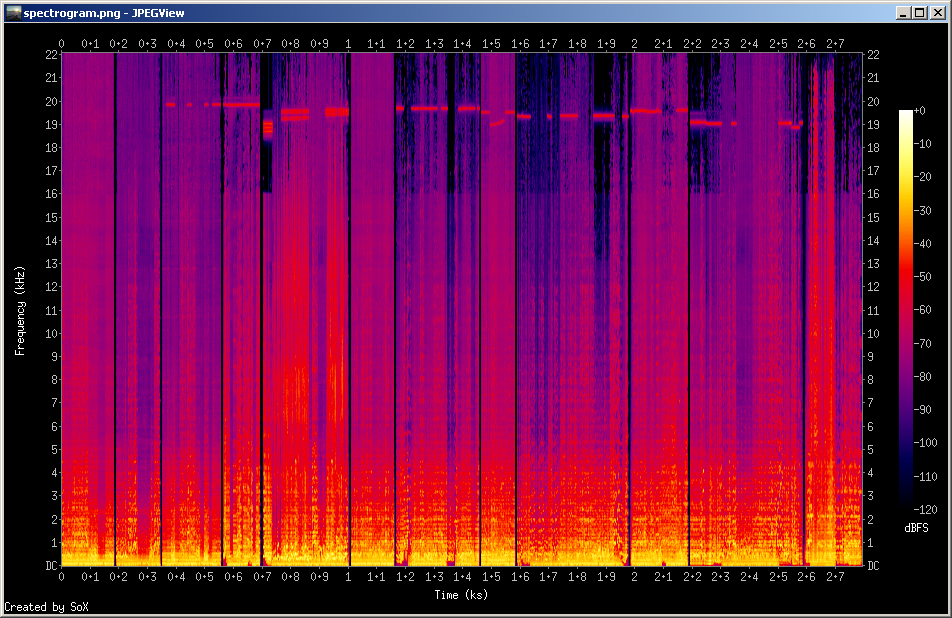
Task: Click the "2" tick on top time axis
Action: click(634, 44)
